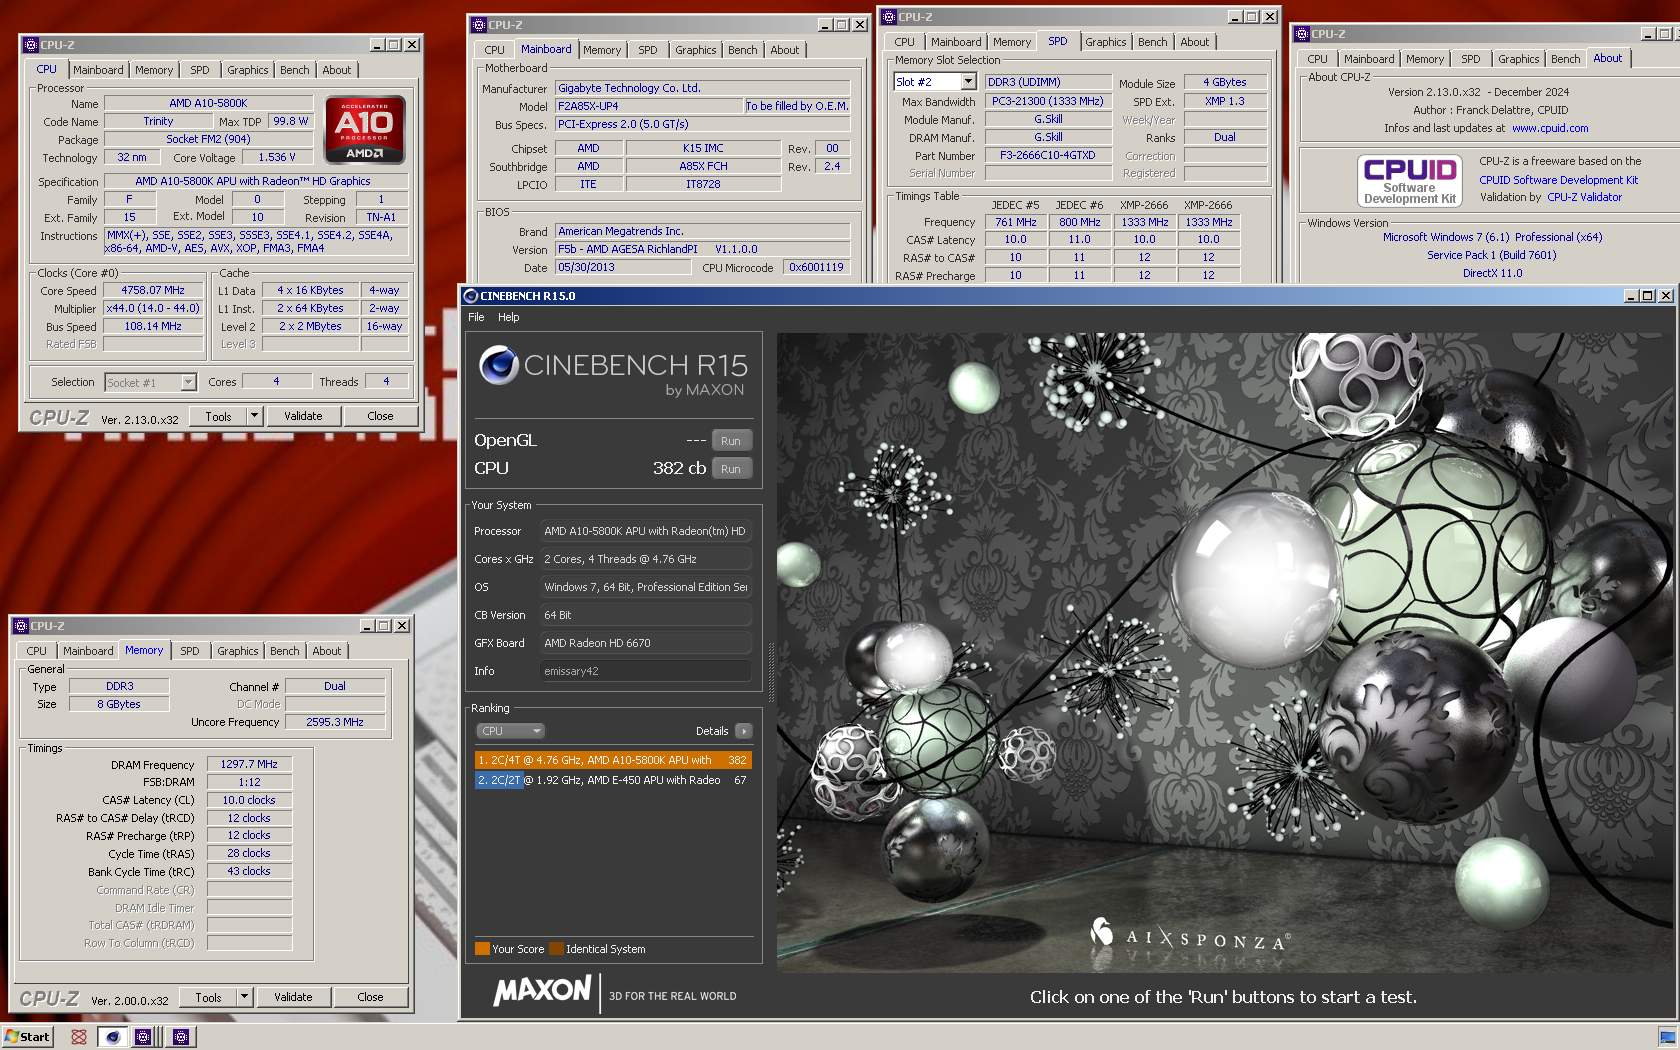Open the CPU-Z Validator link
Viewport: 1680px width, 1050px height.
[x=1584, y=197]
